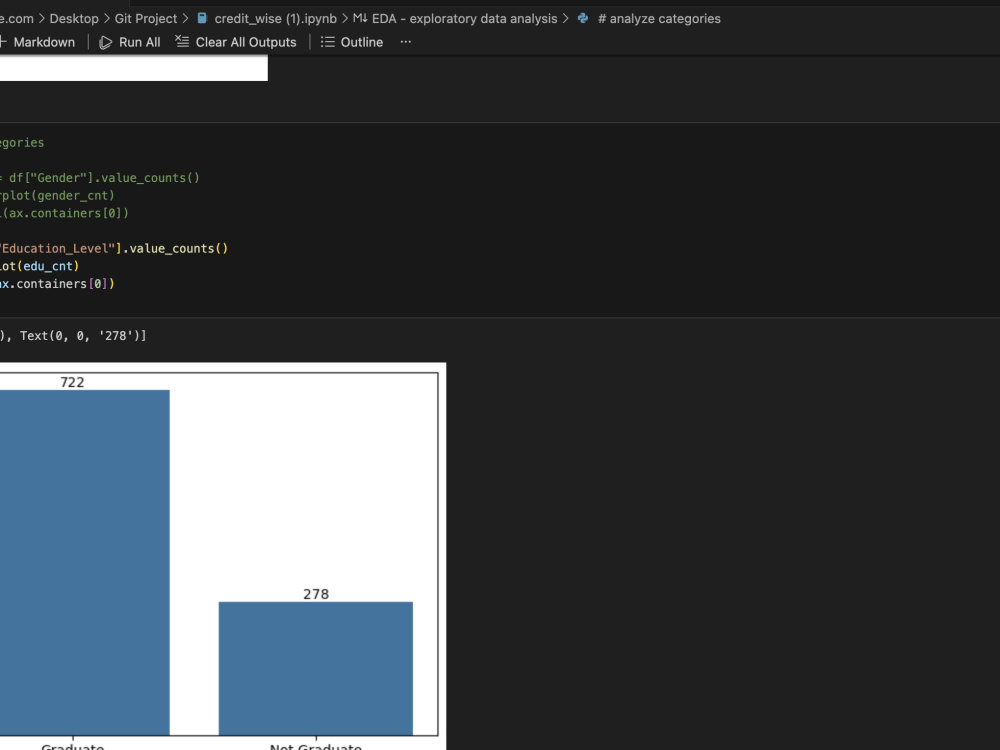Click the gender_cnt code line
Viewport: 1000px width, 750px height.
click(x=57, y=195)
